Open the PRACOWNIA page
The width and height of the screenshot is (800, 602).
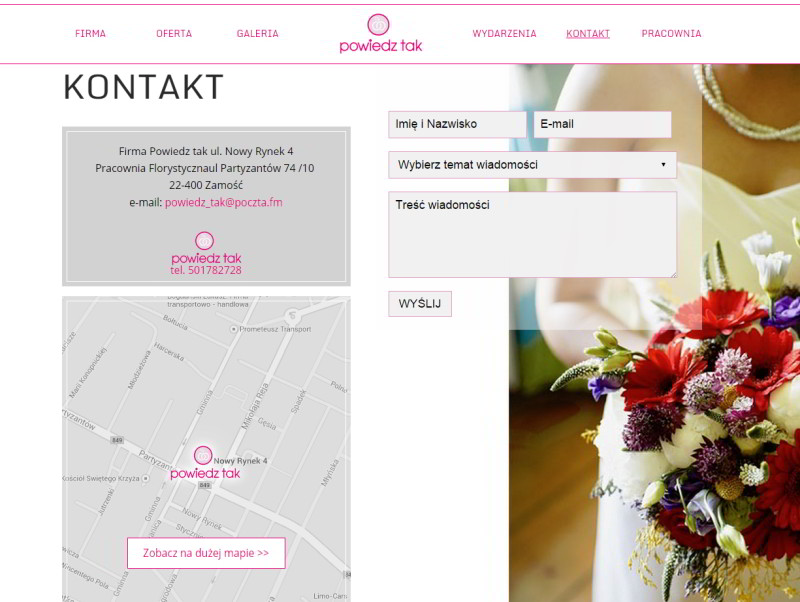point(671,34)
